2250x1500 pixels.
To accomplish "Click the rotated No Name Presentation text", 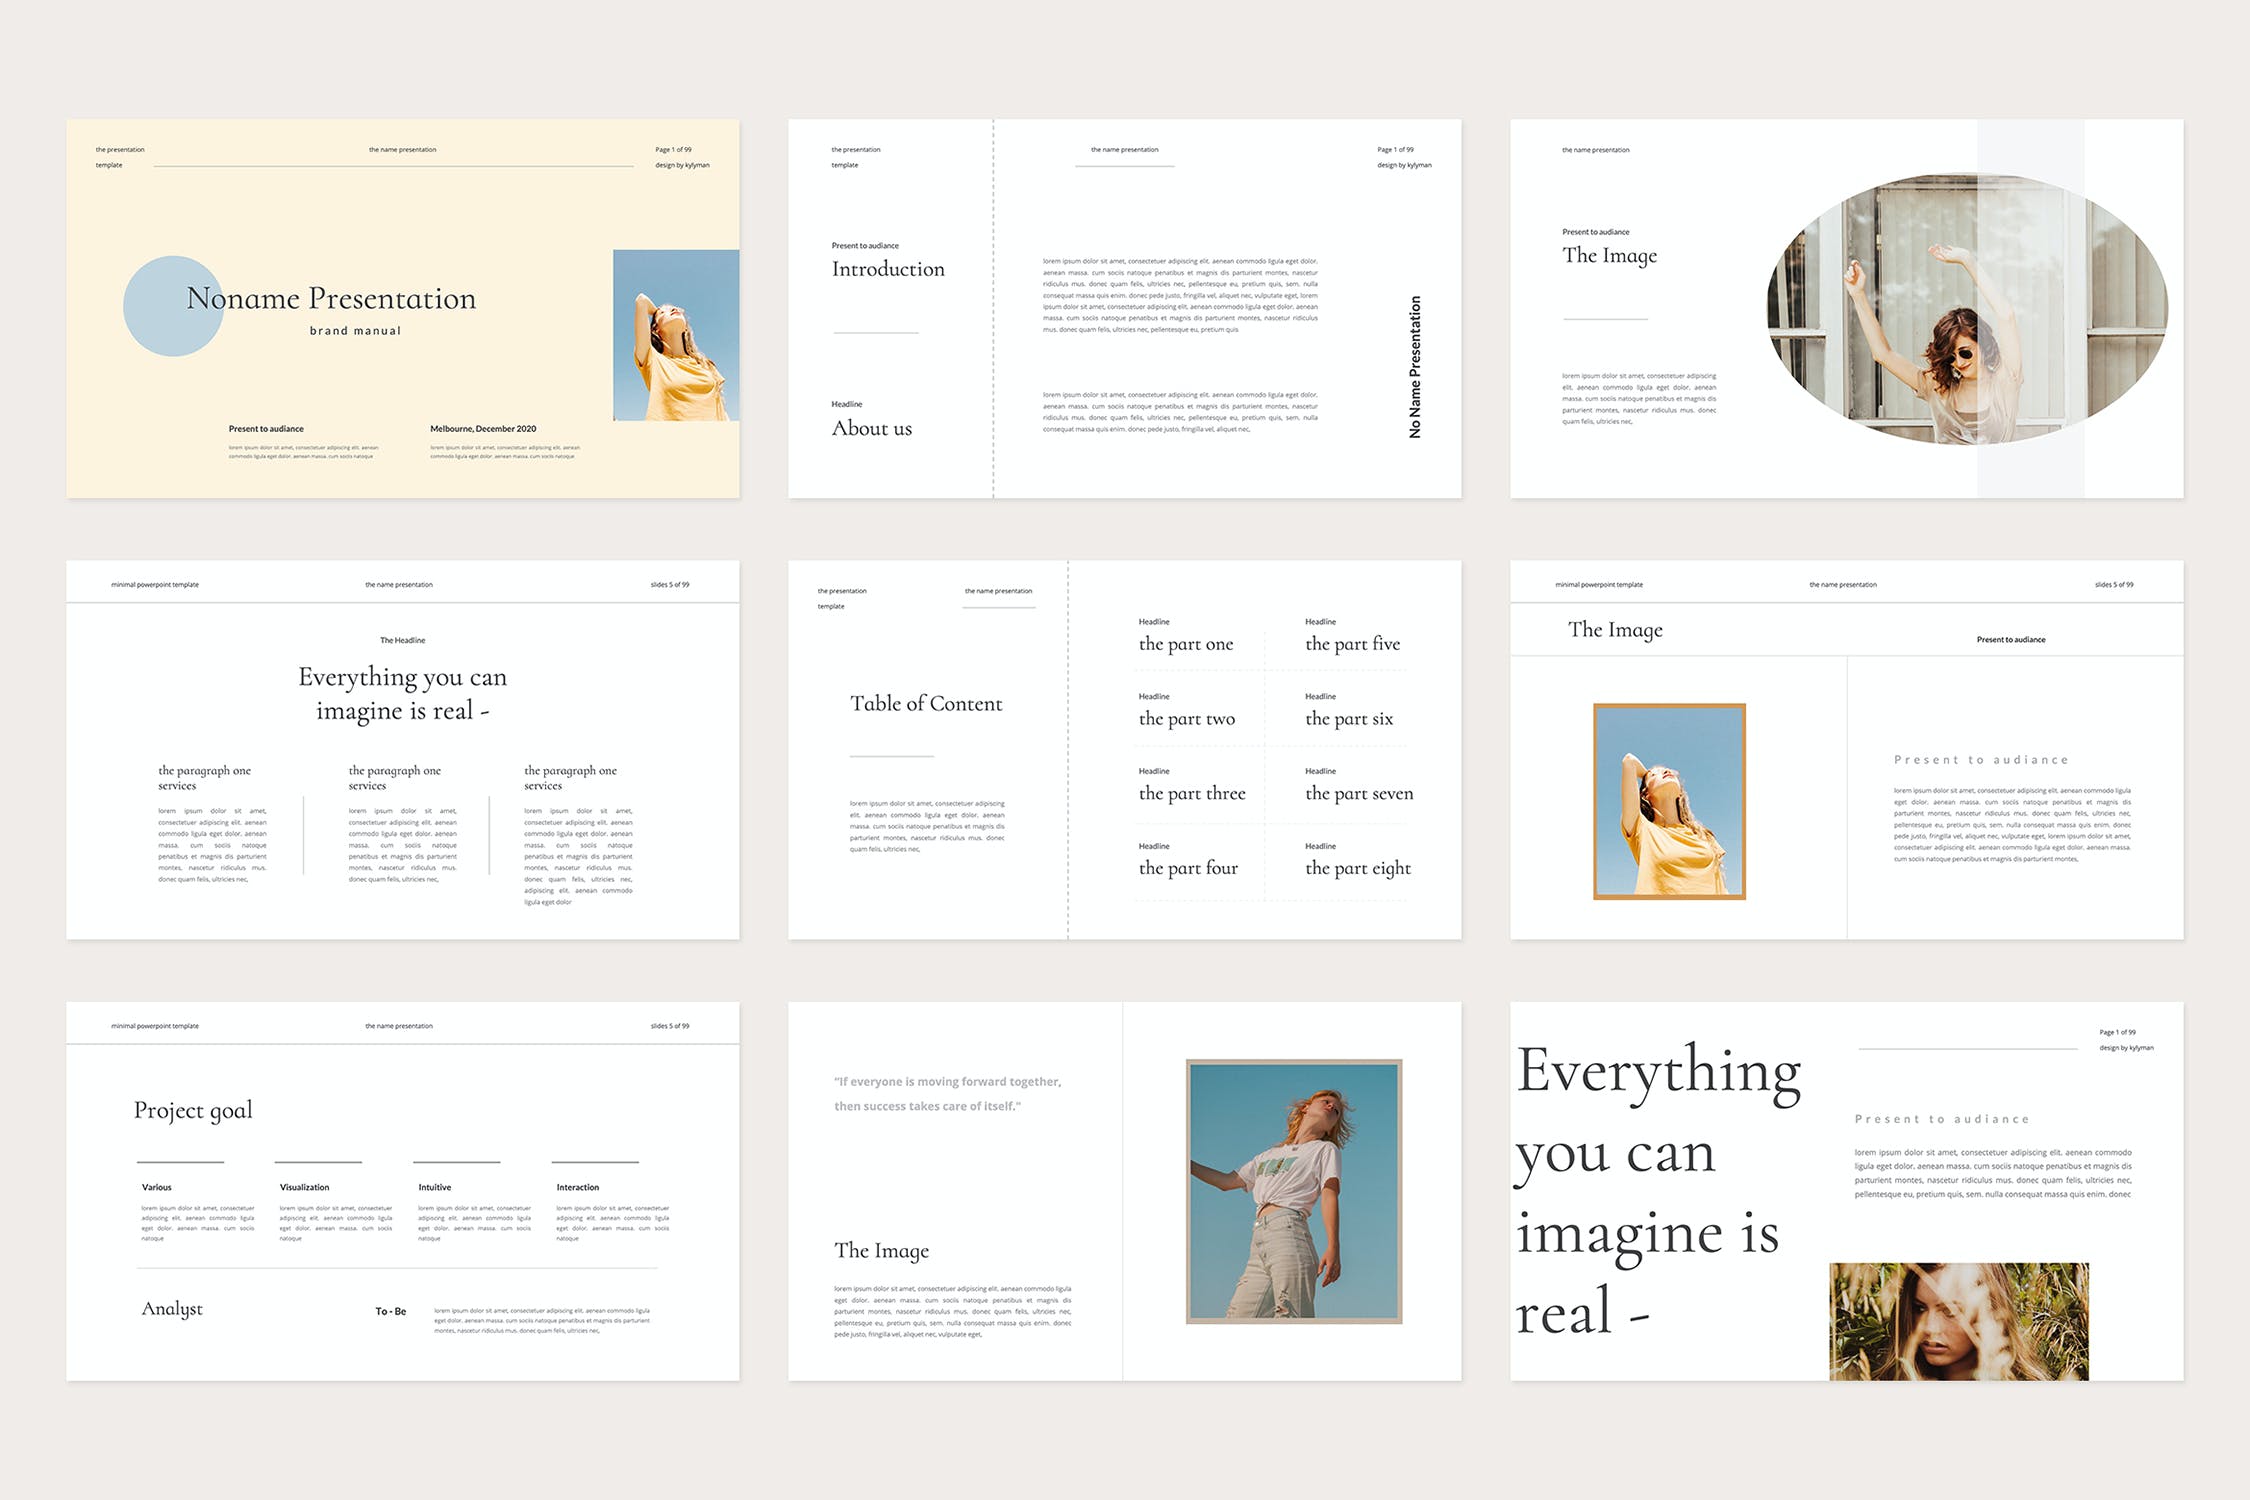I will [x=1414, y=367].
